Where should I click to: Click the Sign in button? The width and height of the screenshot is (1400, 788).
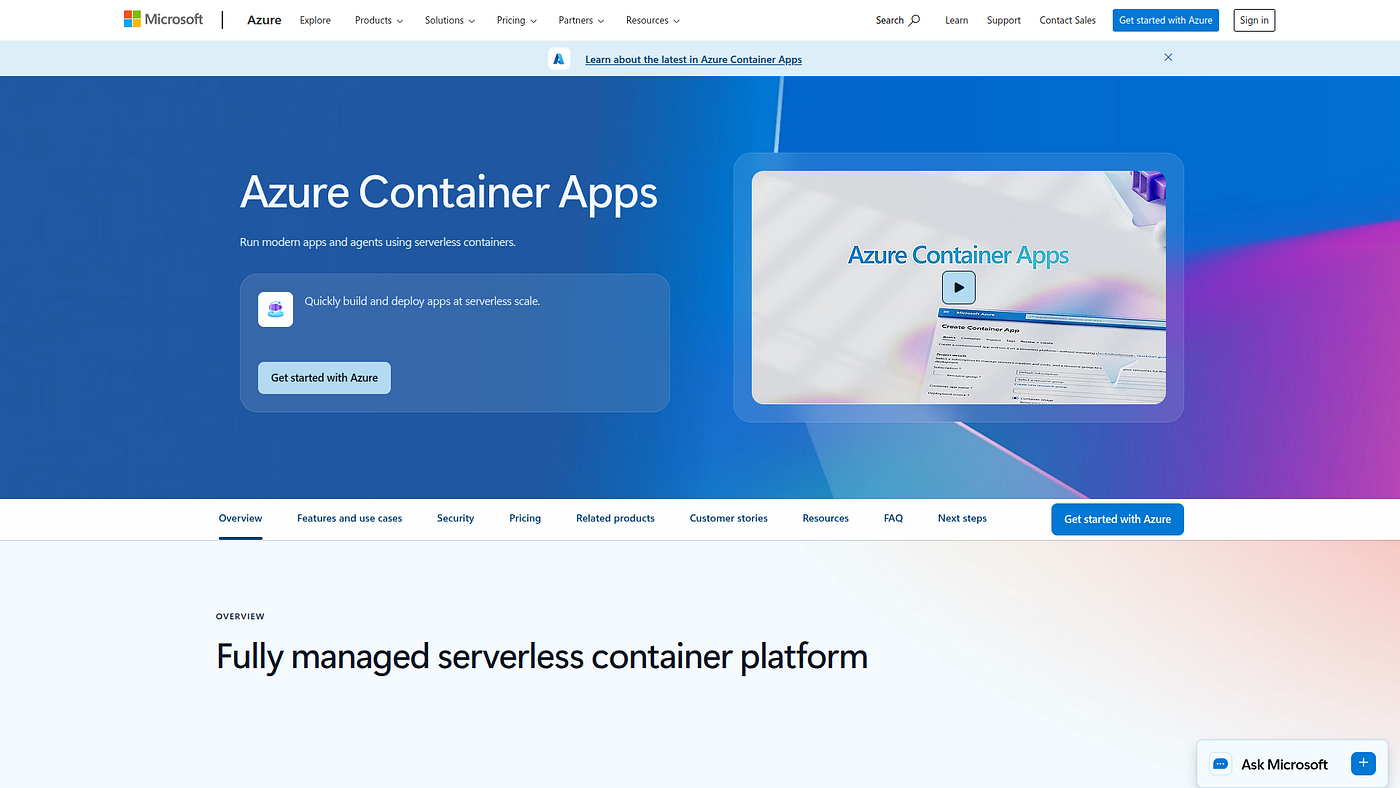tap(1254, 20)
